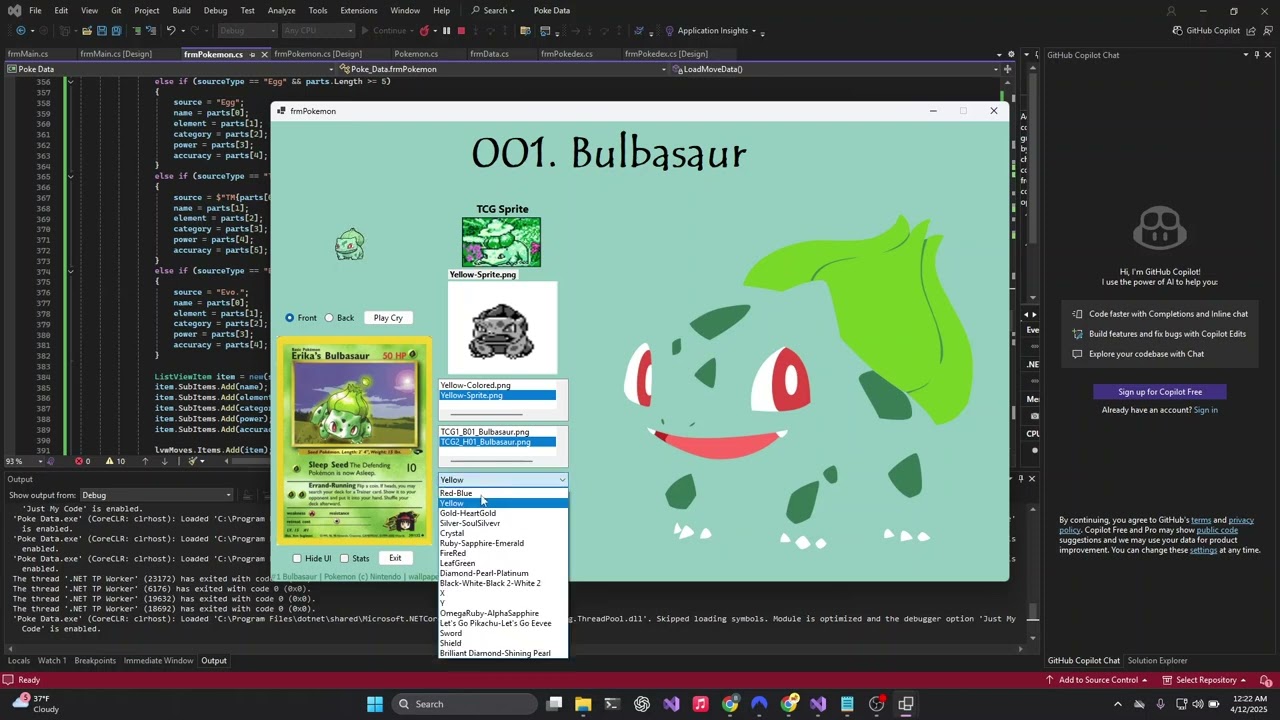The image size is (1280, 720).
Task: Click the GitHub Copilot badge in title bar
Action: tap(1206, 31)
